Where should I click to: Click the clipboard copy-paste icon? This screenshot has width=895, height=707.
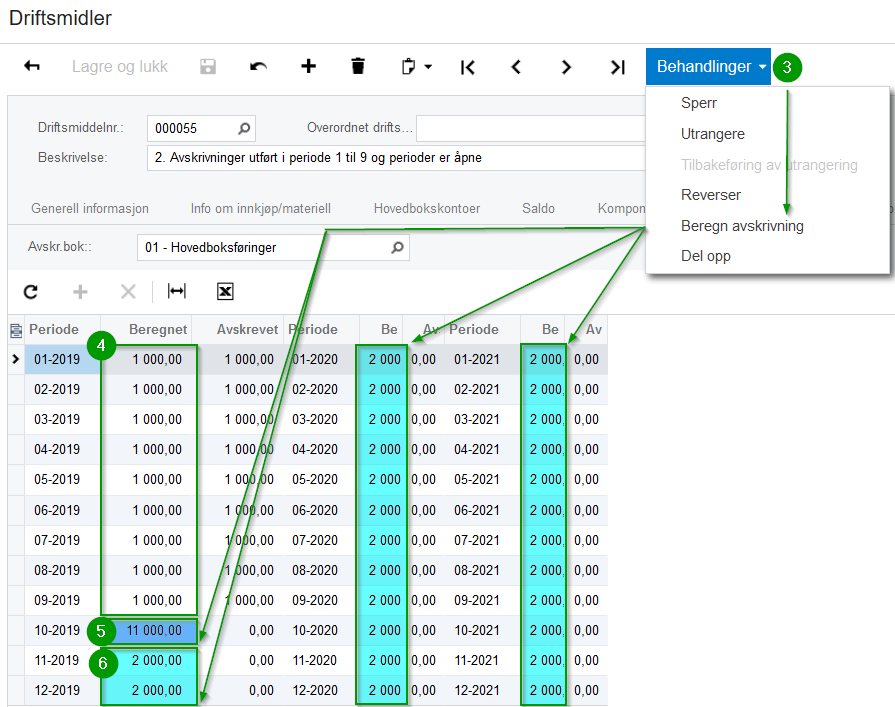[408, 67]
